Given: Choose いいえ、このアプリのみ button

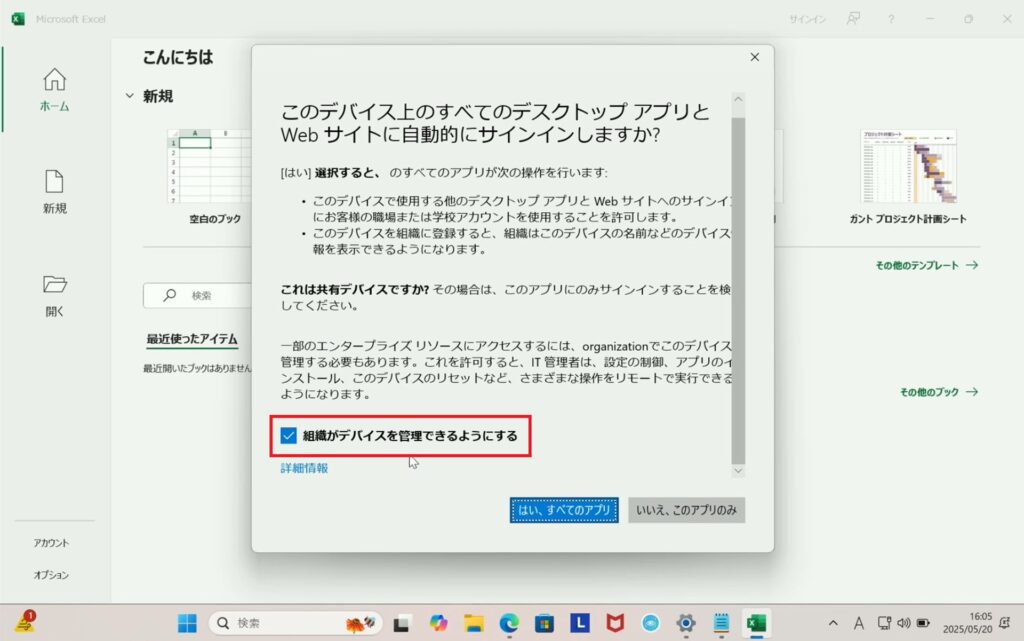Looking at the screenshot, I should 686,510.
